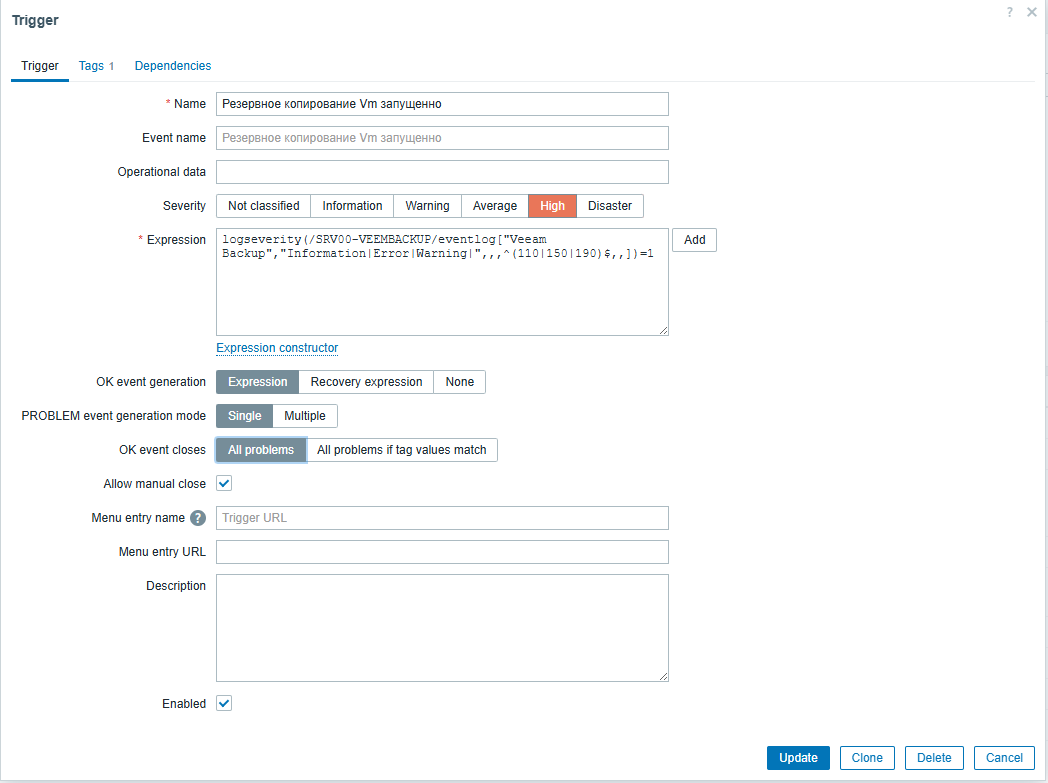Click Add next to the Expression field
1048x783 pixels.
pyautogui.click(x=694, y=240)
